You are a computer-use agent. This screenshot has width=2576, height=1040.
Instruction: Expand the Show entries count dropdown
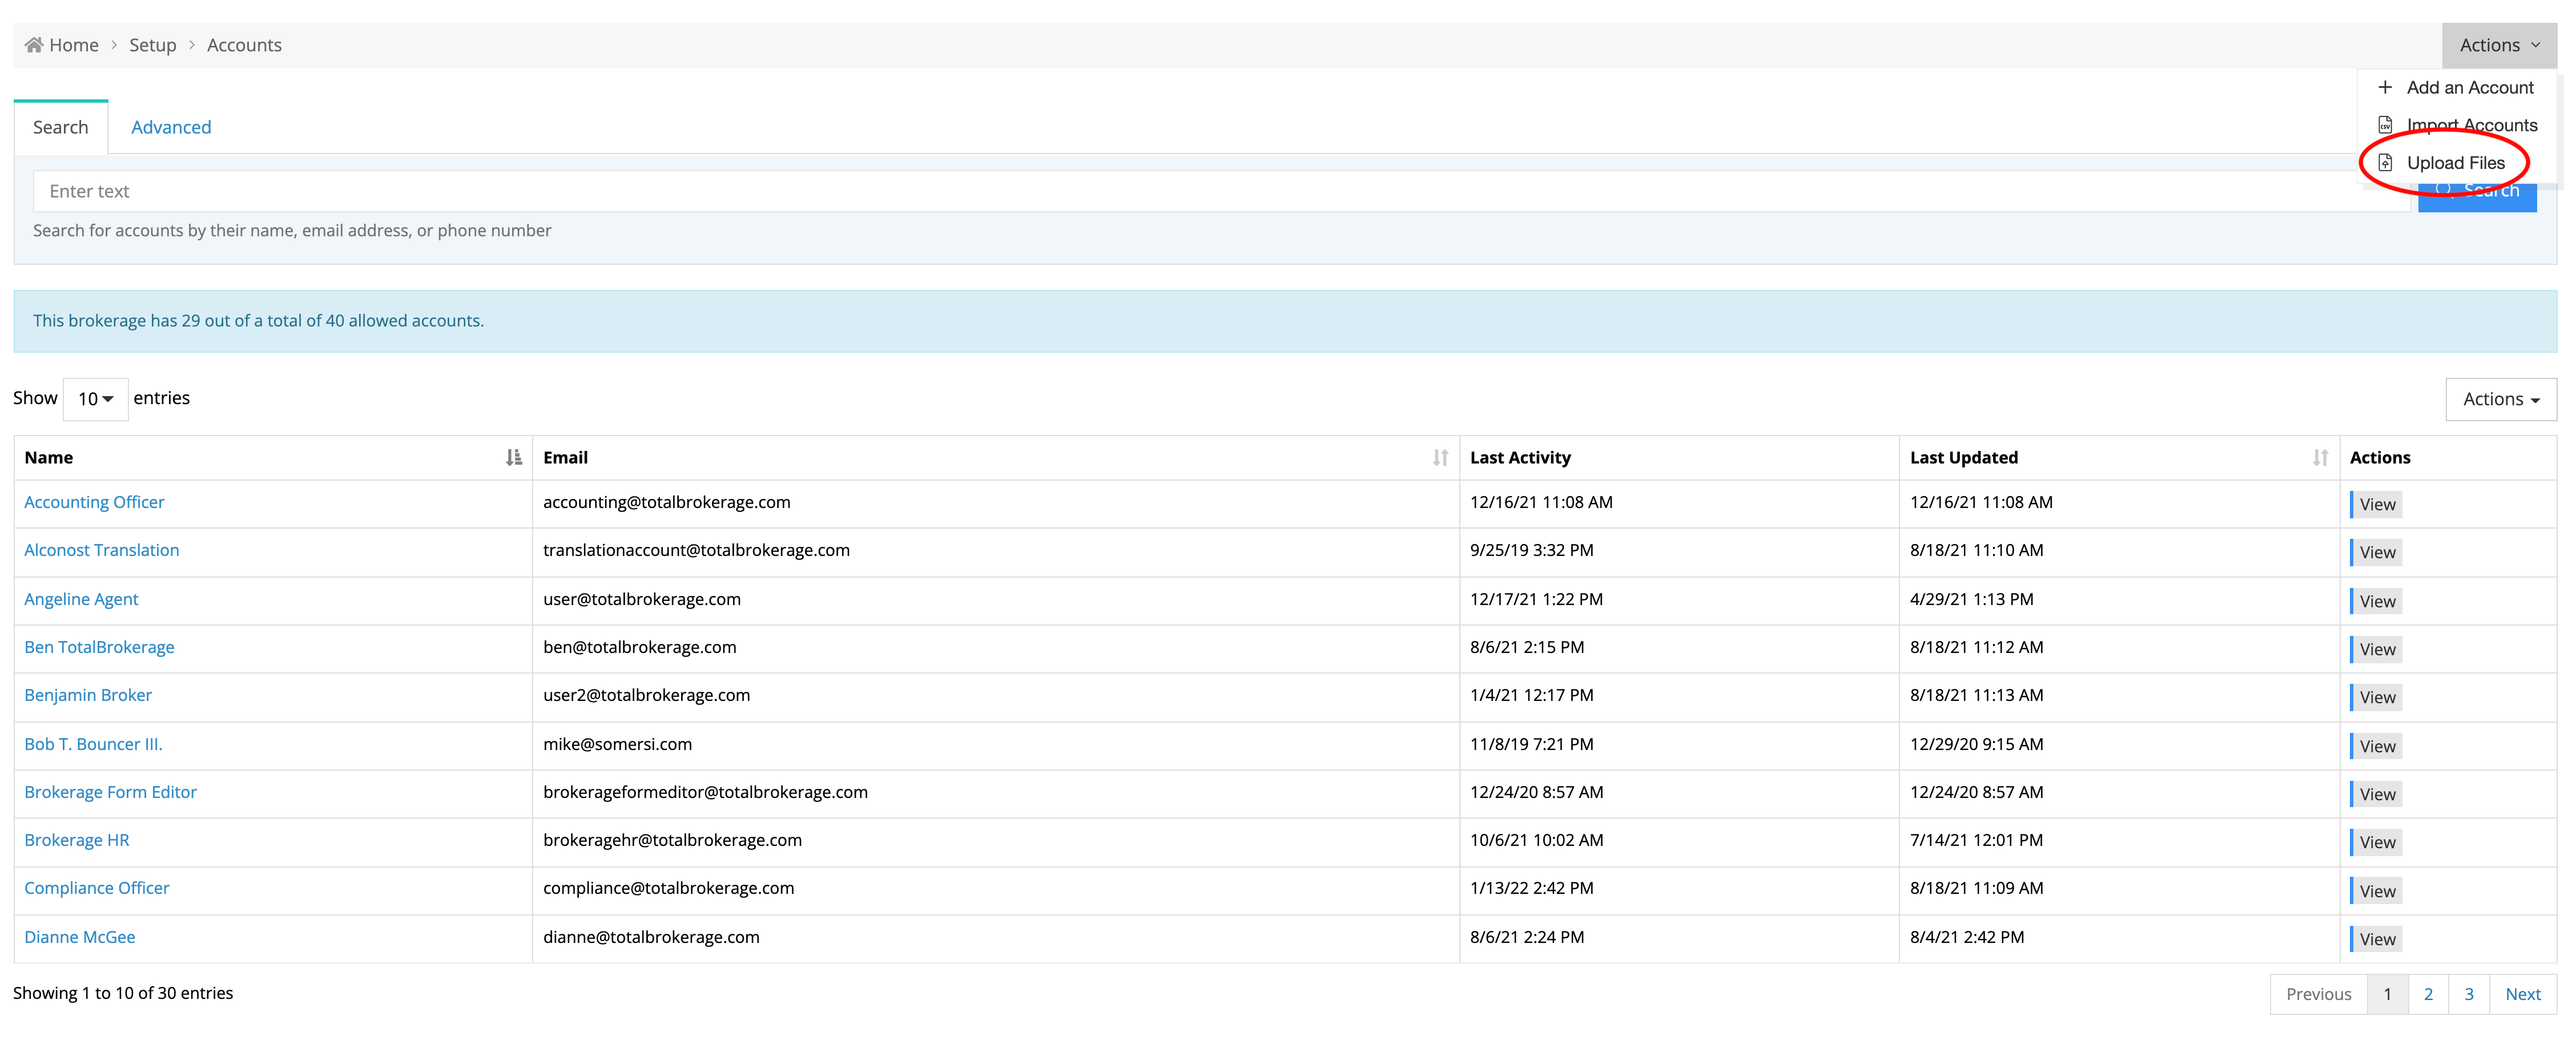click(96, 399)
